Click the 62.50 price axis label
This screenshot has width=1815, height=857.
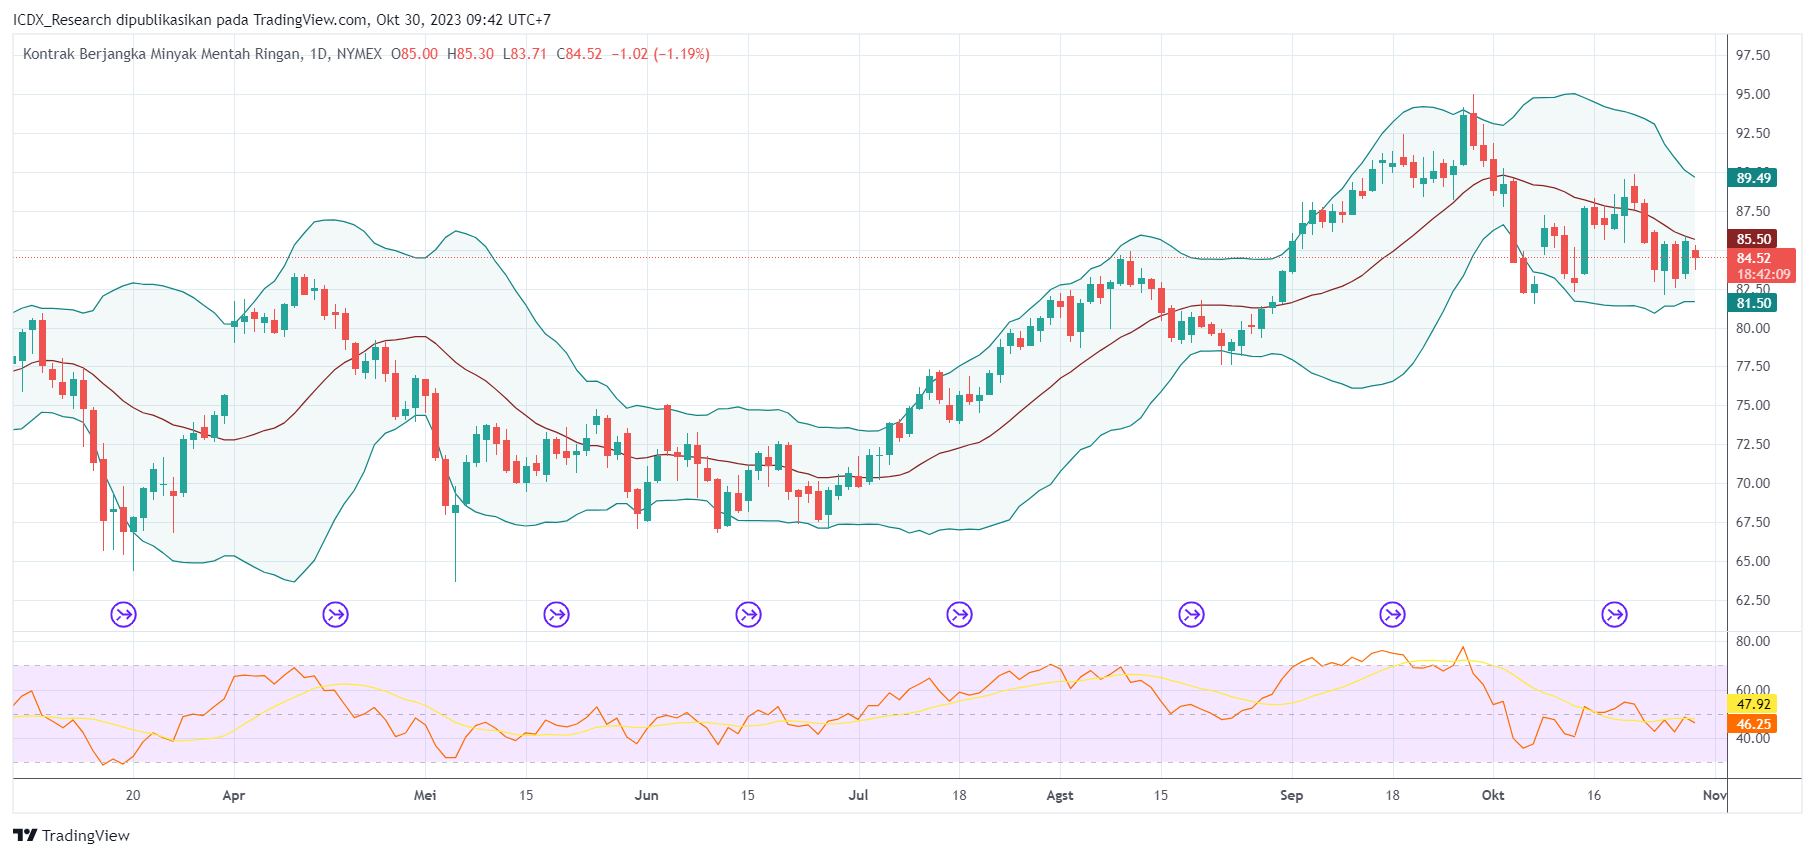pyautogui.click(x=1753, y=600)
